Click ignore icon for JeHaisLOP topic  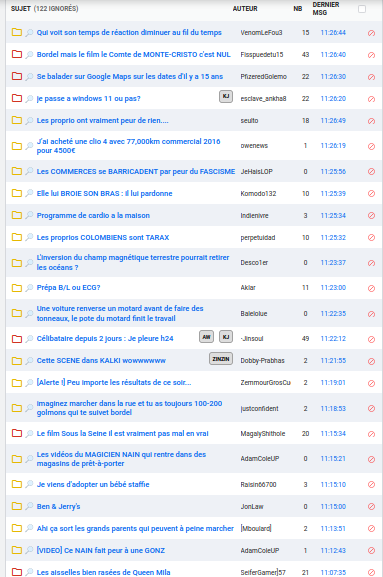[371, 171]
